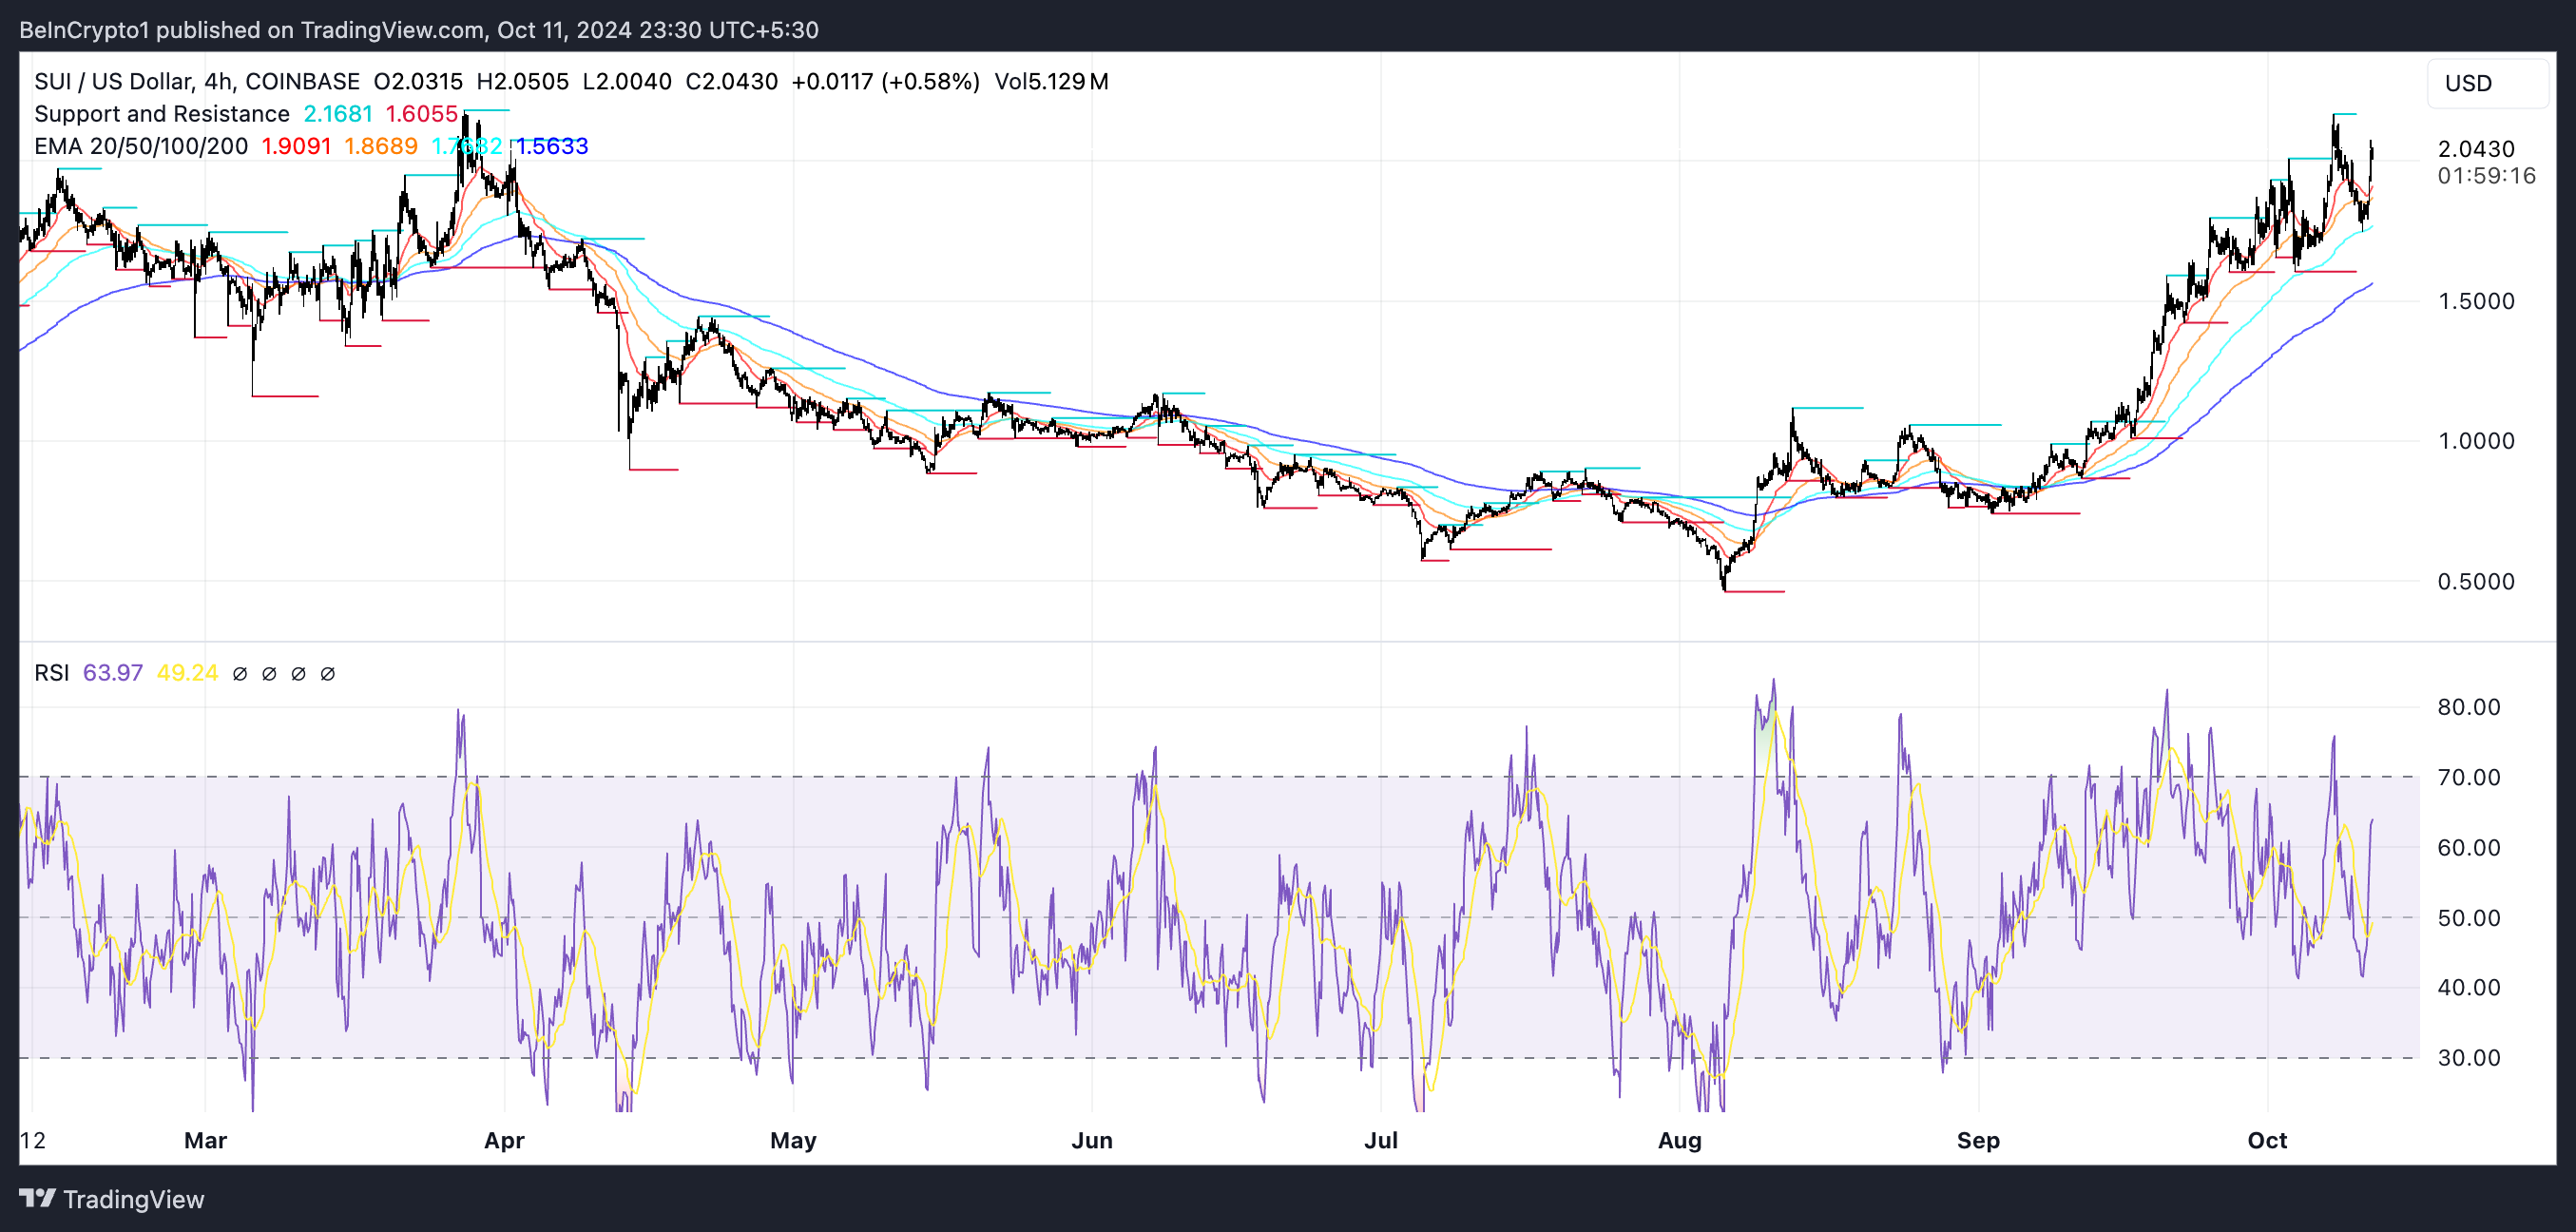This screenshot has width=2576, height=1232.
Task: Click the first empty-value symbol after RSI
Action: (x=240, y=674)
